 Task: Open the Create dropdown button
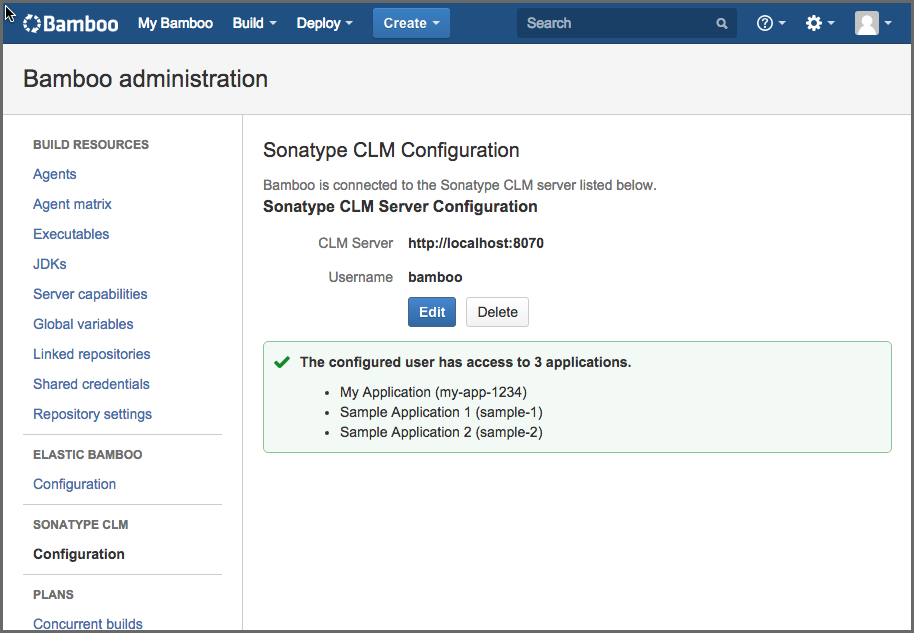click(x=412, y=23)
